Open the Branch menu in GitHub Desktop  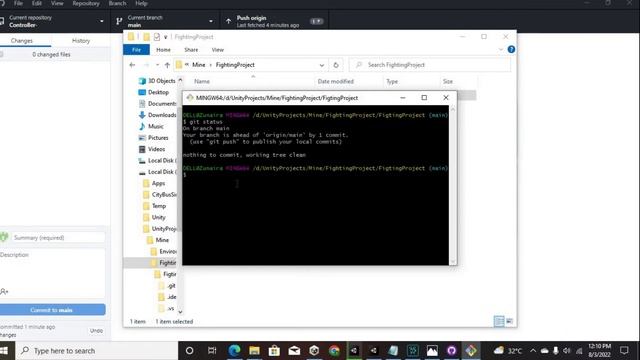(118, 3)
